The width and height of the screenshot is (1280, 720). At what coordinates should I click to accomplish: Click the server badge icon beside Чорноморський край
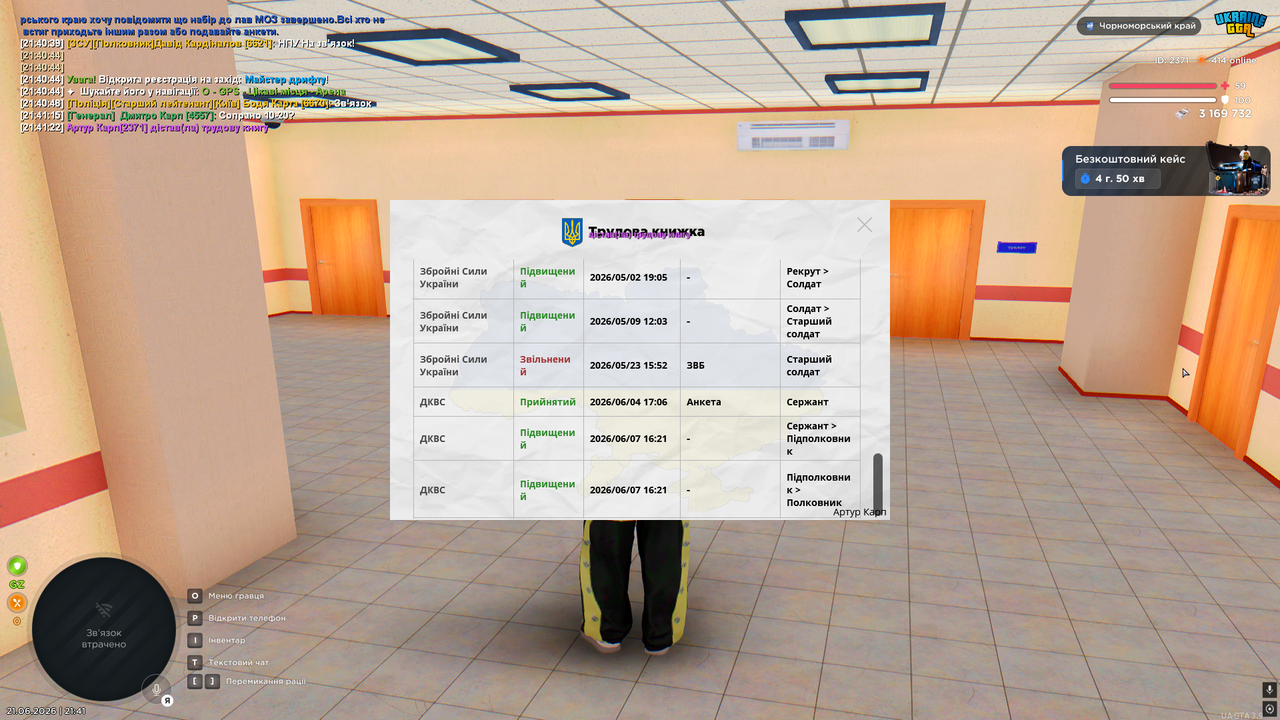[1089, 26]
